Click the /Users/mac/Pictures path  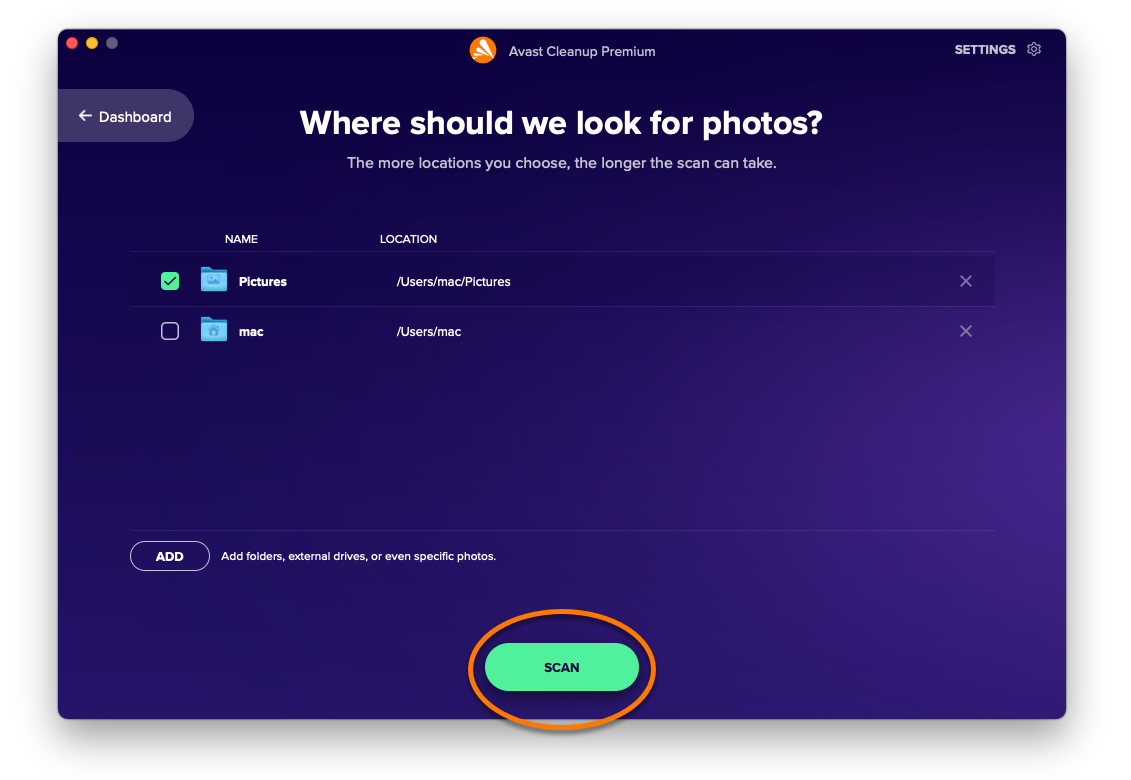pyautogui.click(x=453, y=281)
